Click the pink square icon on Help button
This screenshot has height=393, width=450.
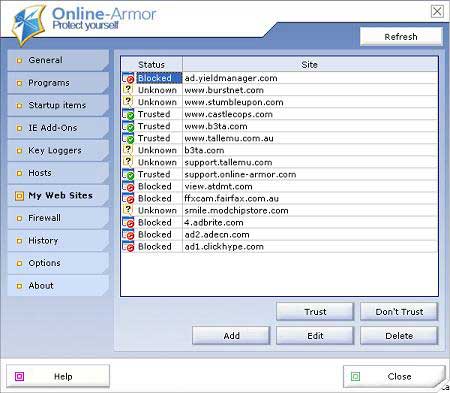click(20, 376)
